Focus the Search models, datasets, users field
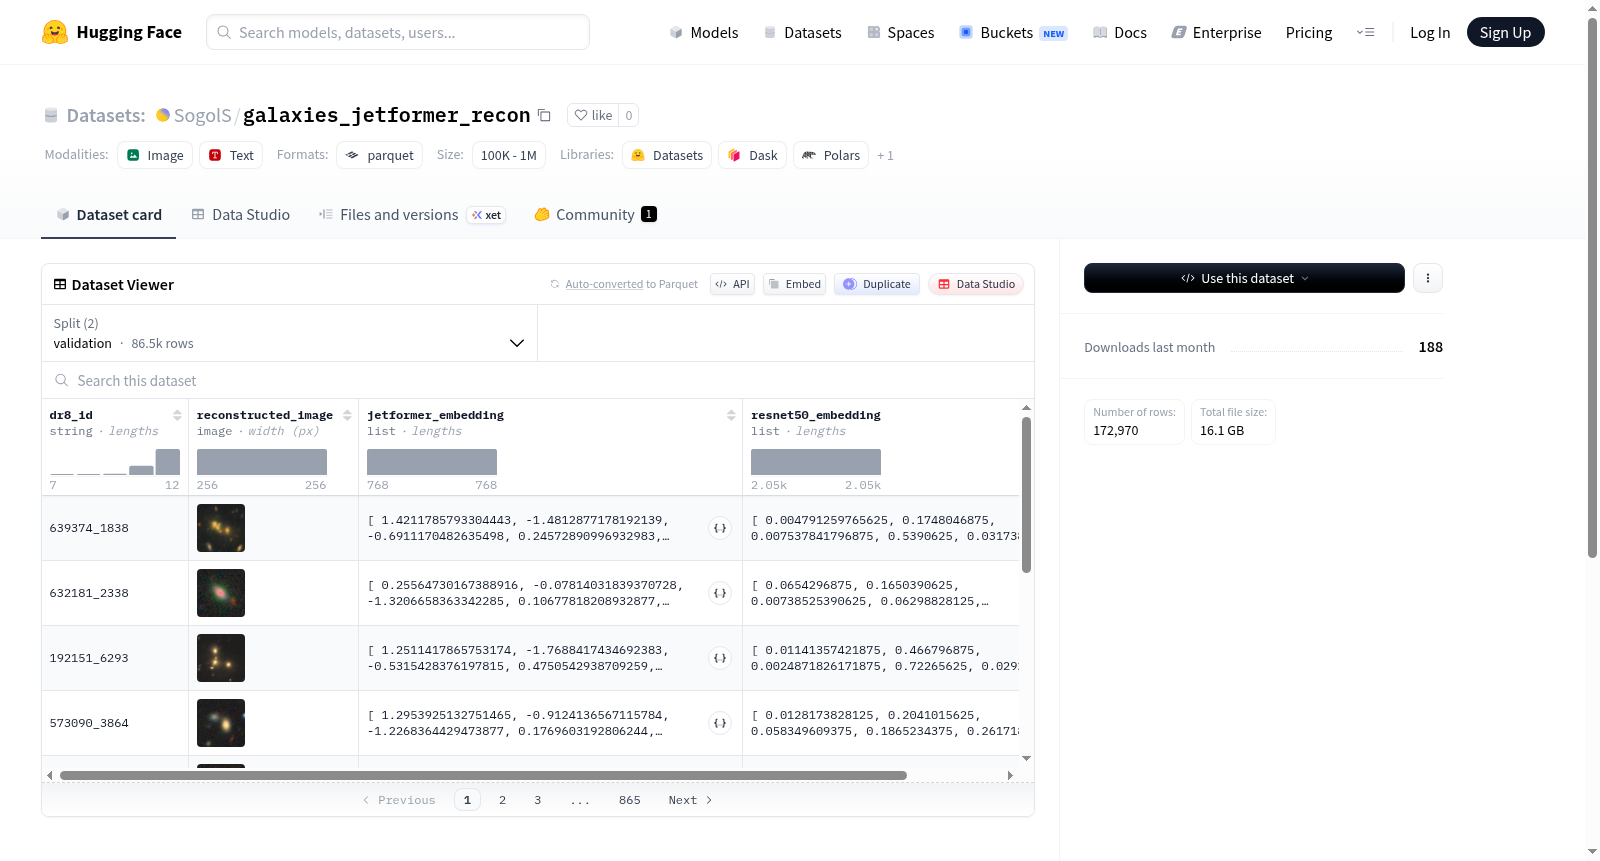This screenshot has height=861, width=1600. 398,32
